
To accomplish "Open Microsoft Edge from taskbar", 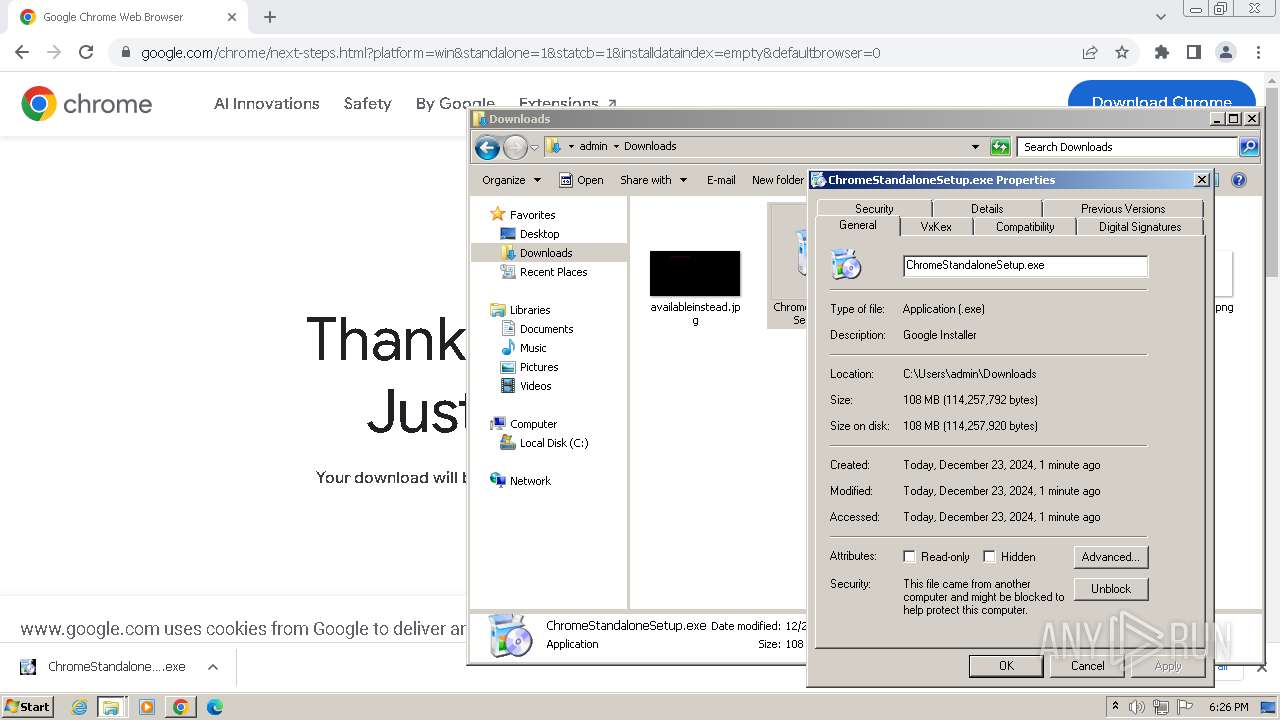I will tap(214, 707).
